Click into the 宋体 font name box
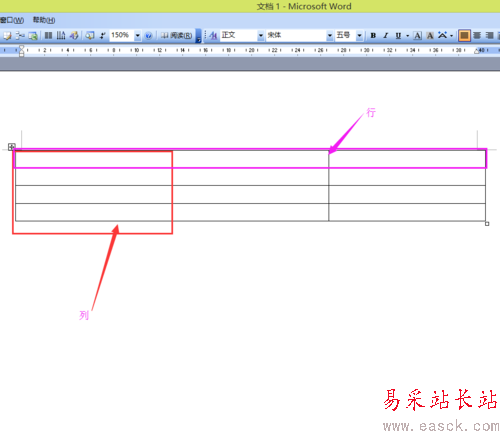Image resolution: width=500 pixels, height=441 pixels. point(296,35)
